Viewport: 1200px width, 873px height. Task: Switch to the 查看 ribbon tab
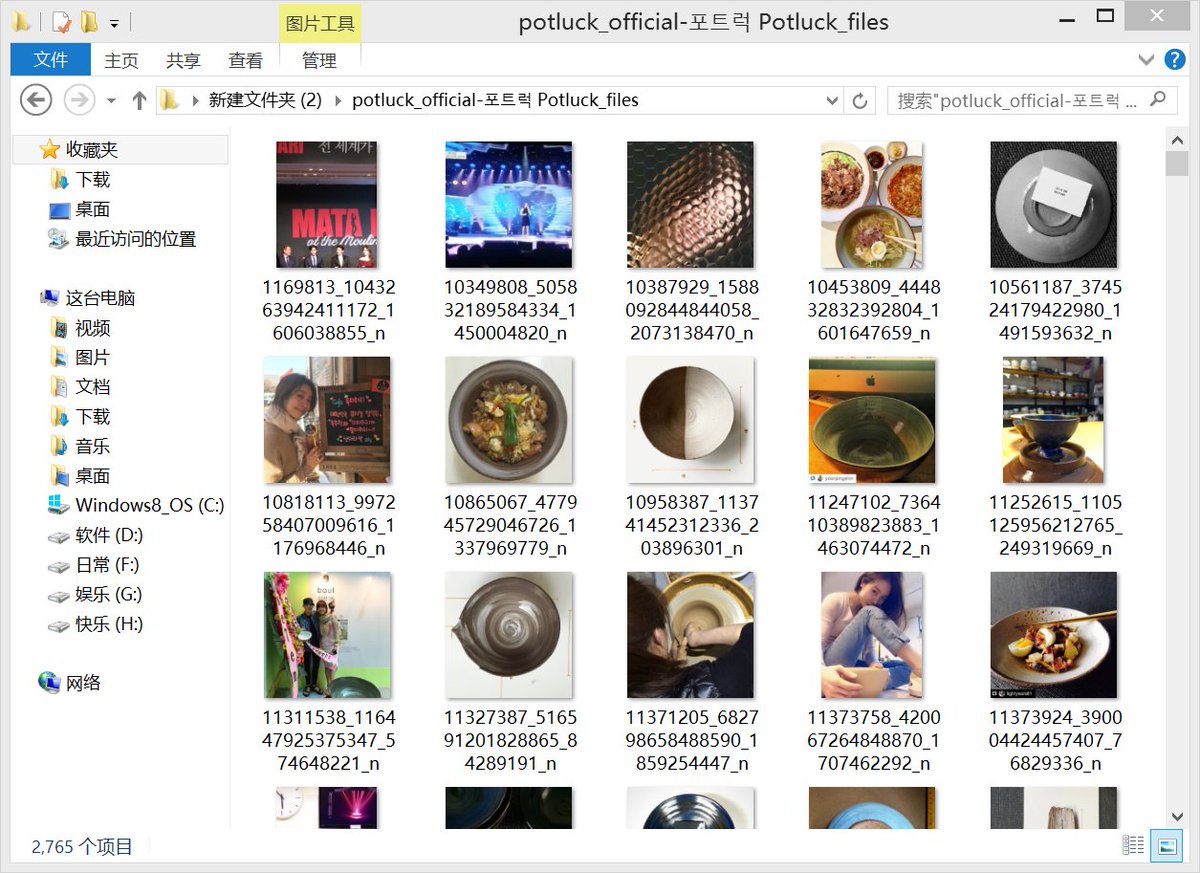(245, 60)
